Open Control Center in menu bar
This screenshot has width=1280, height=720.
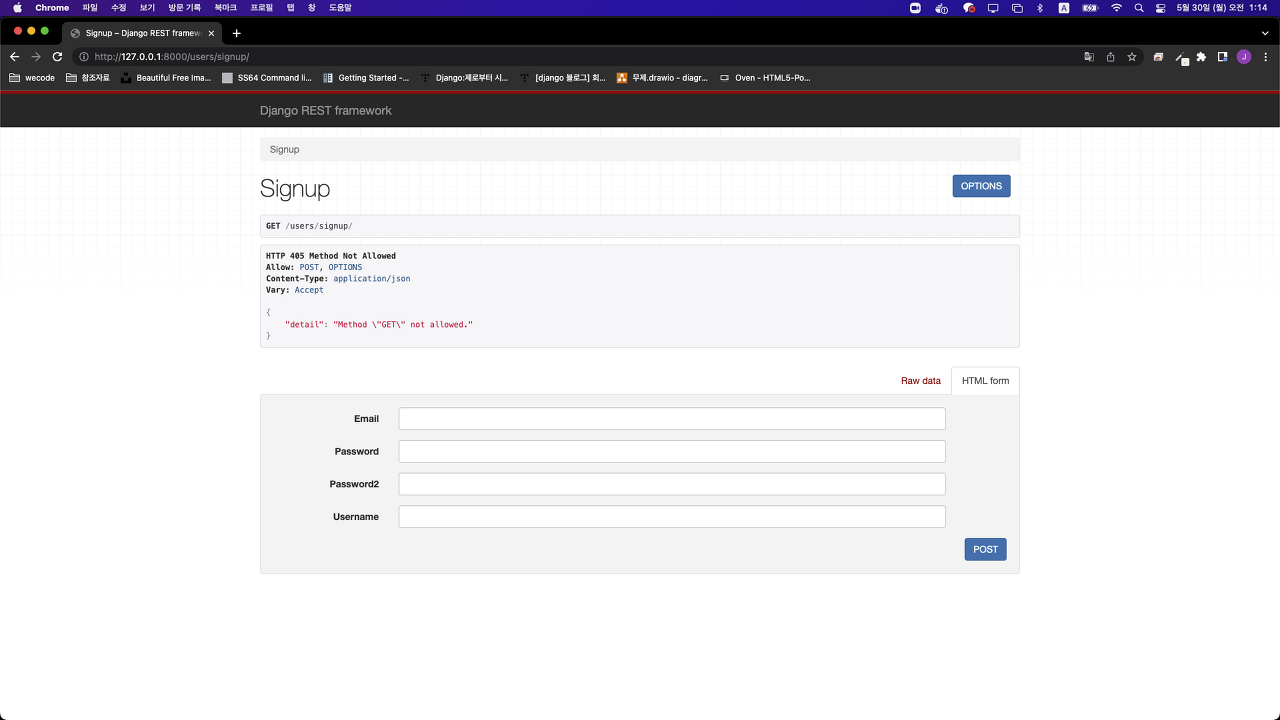(1161, 7)
